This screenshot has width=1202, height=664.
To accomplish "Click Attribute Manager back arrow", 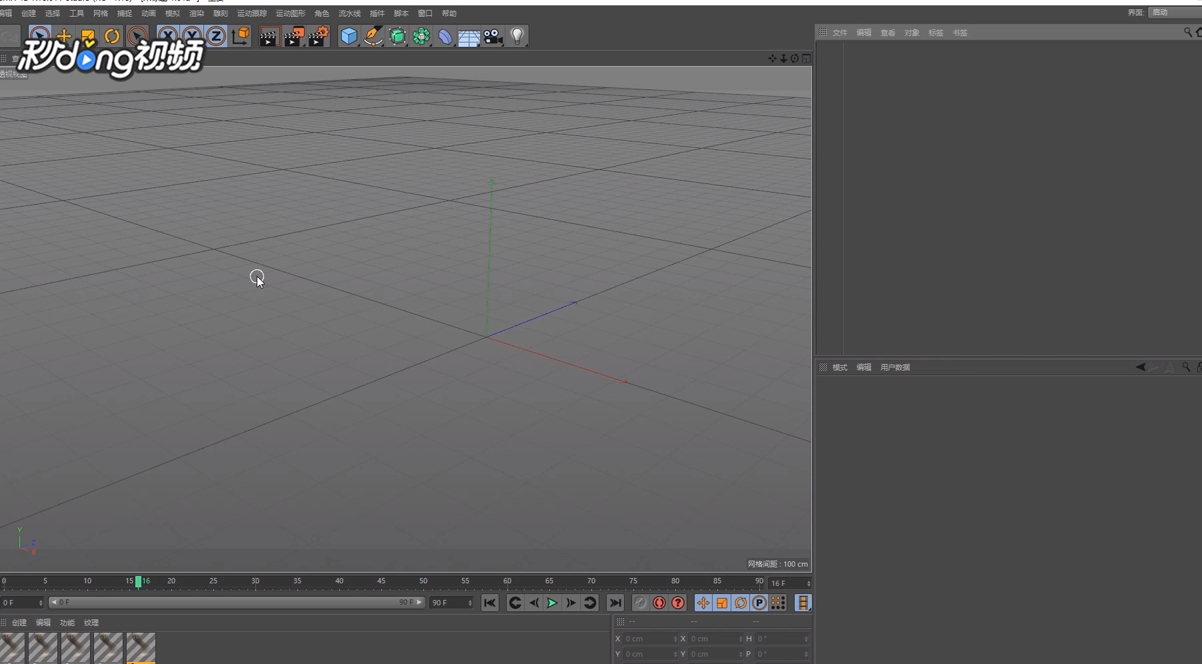I will coord(1140,367).
